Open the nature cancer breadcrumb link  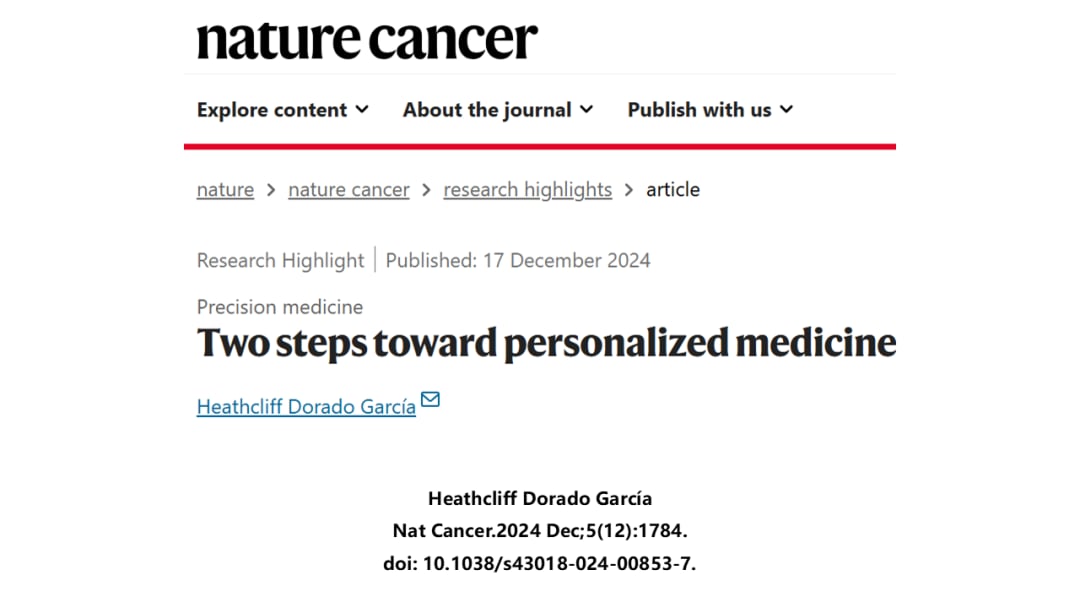tap(349, 190)
